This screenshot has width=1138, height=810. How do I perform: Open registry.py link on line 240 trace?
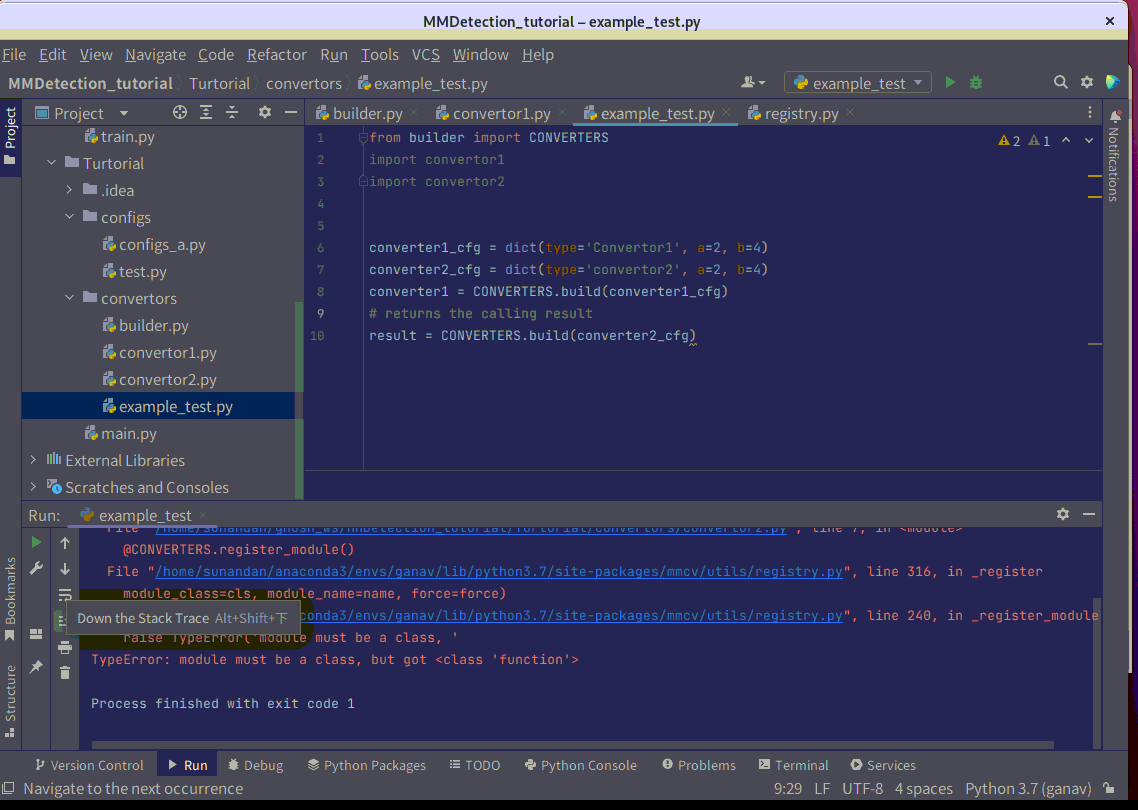[573, 615]
